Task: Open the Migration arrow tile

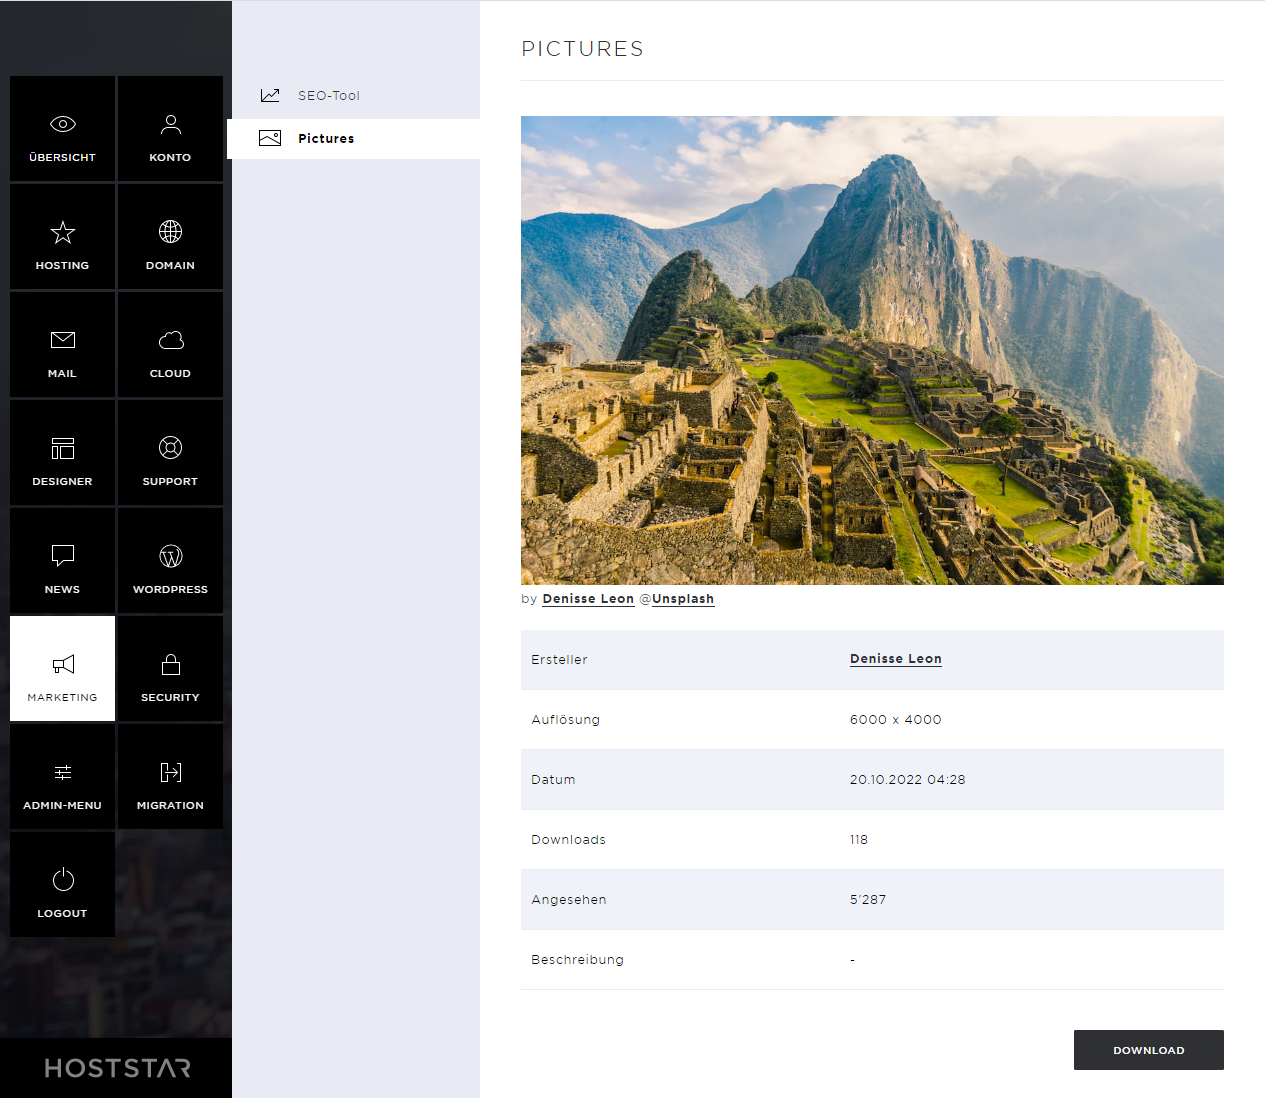Action: [170, 777]
